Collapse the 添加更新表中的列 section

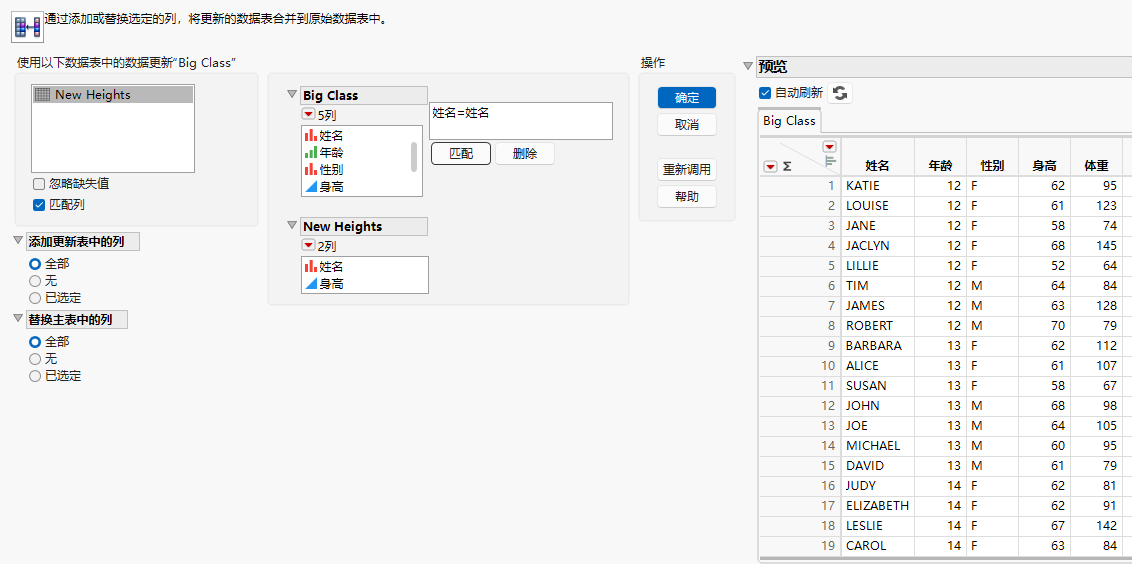pos(19,241)
